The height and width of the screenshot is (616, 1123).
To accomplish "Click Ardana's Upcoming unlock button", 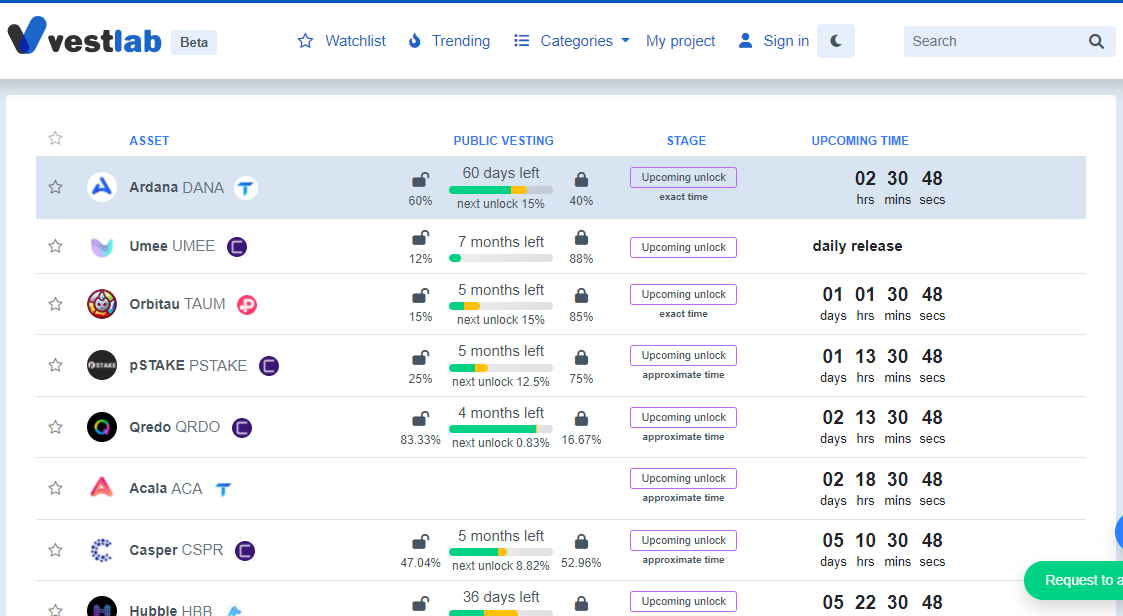I will click(x=683, y=178).
